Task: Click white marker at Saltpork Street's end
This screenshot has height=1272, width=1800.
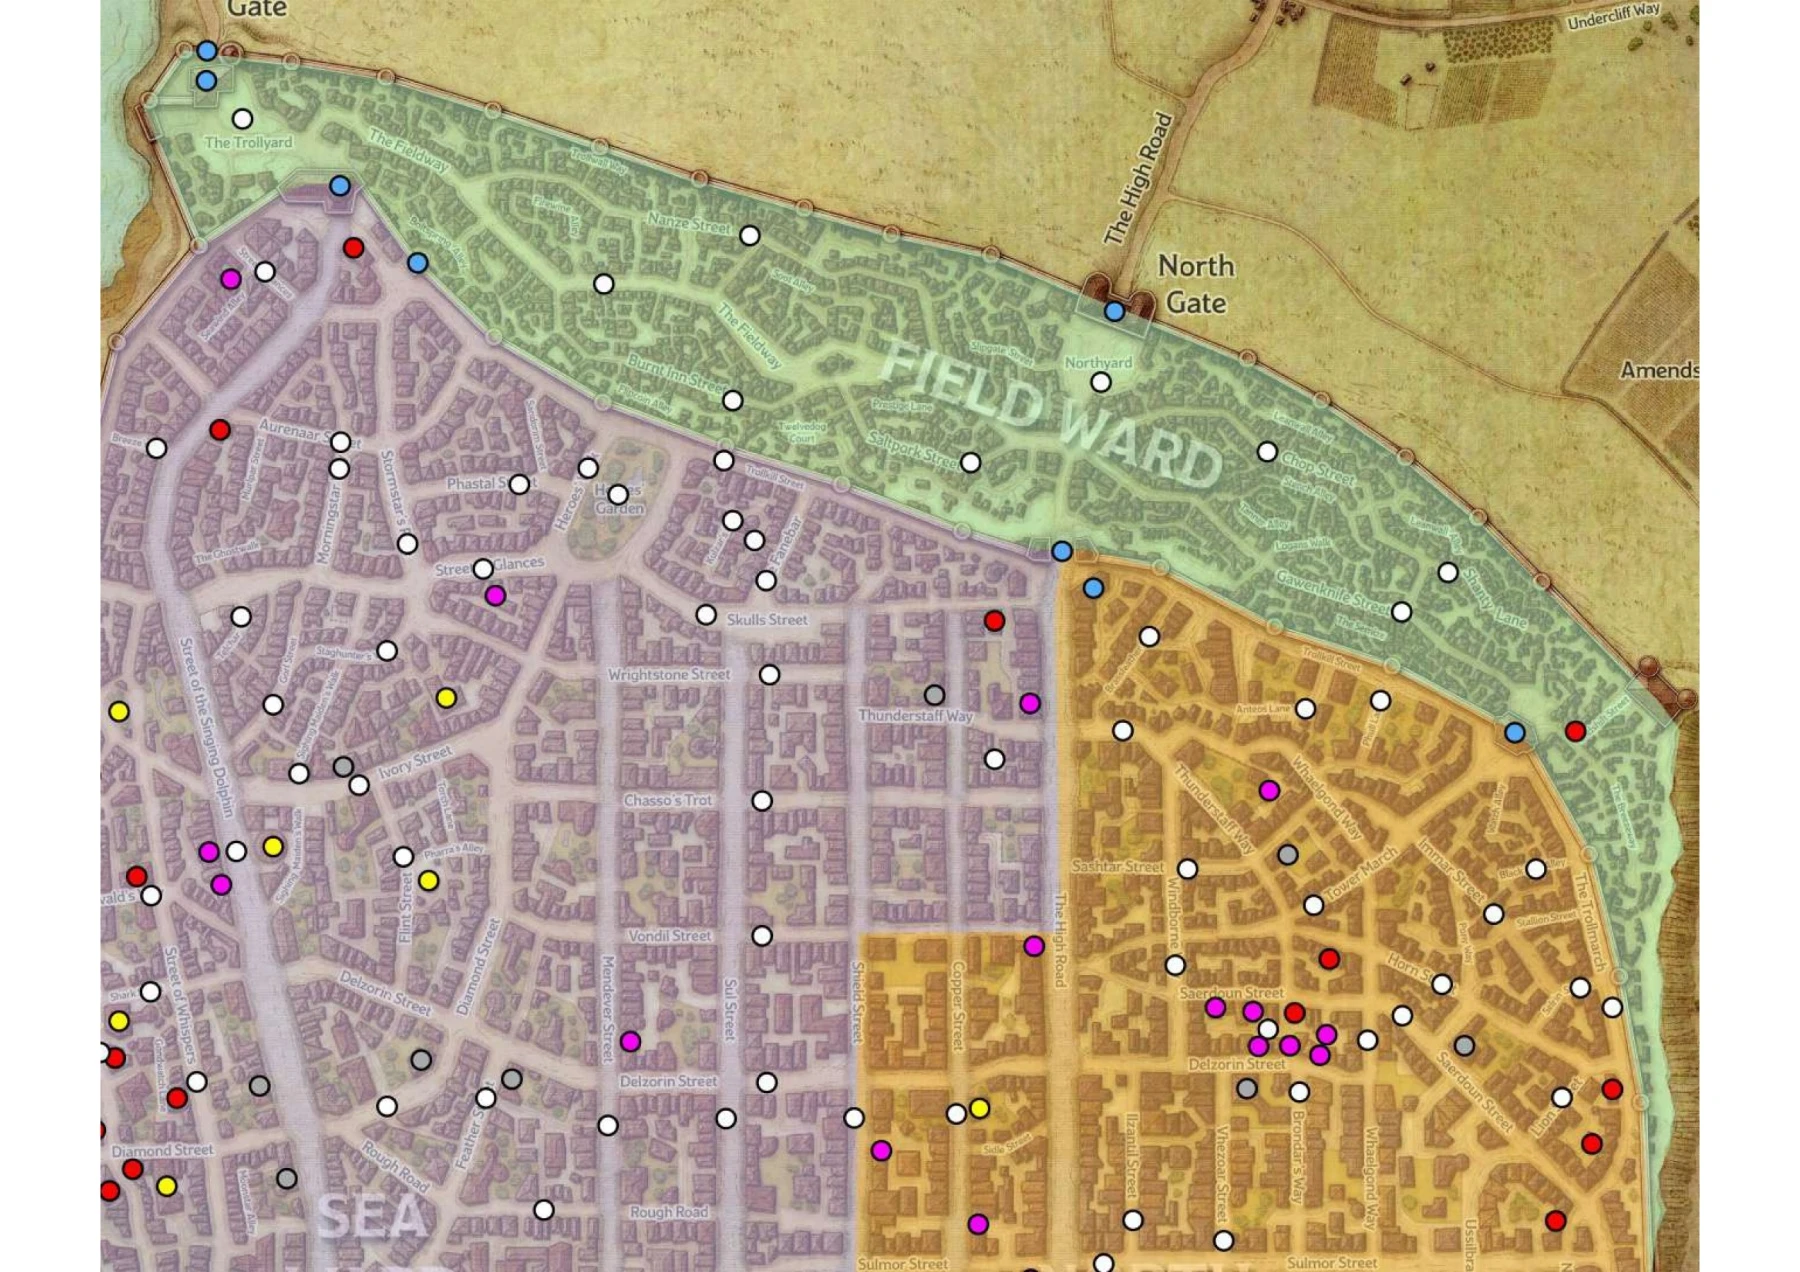Action: click(x=971, y=463)
